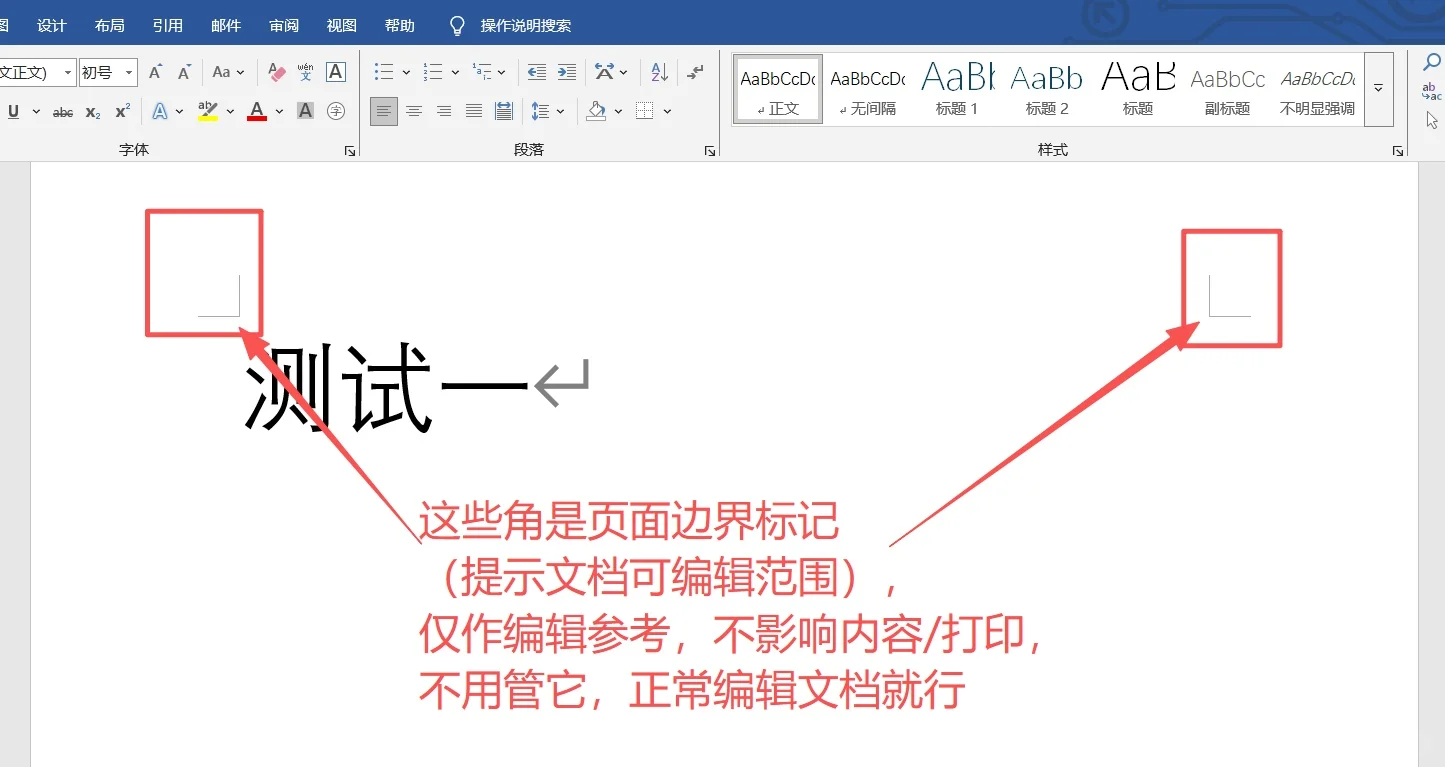Open the font size dropdown showing 初号

[x=127, y=71]
